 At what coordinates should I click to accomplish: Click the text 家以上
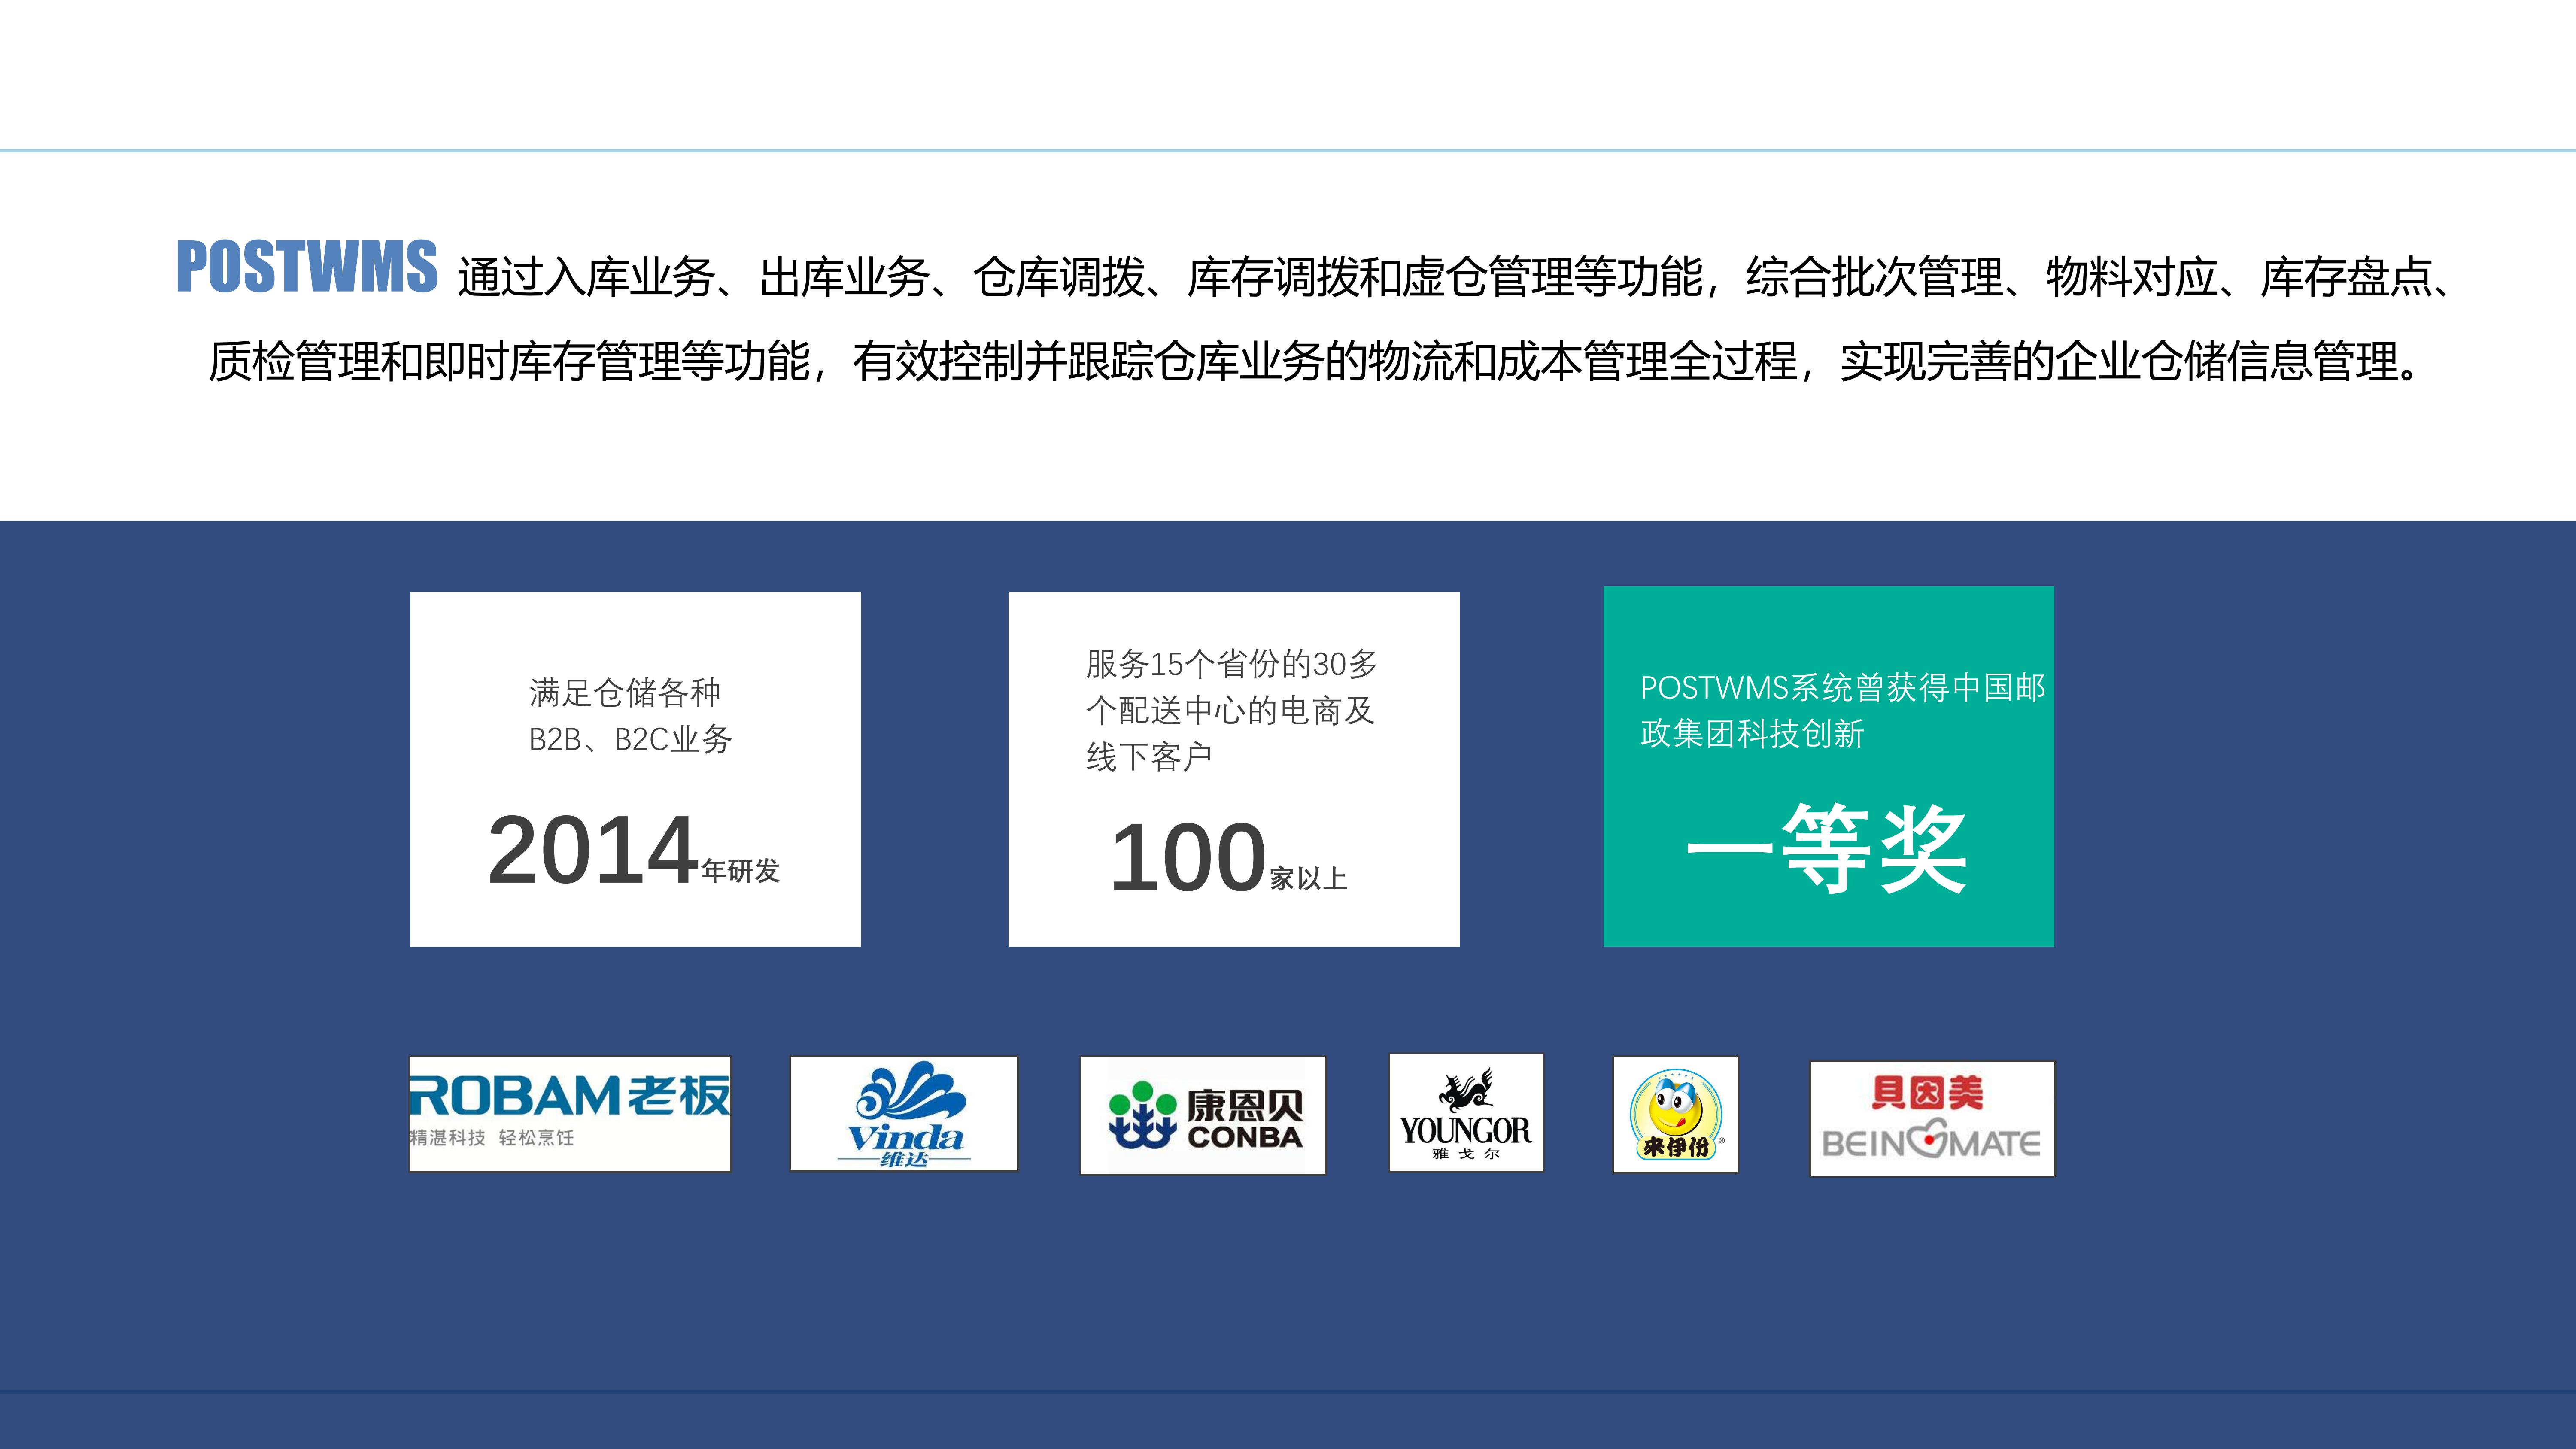pyautogui.click(x=1309, y=878)
